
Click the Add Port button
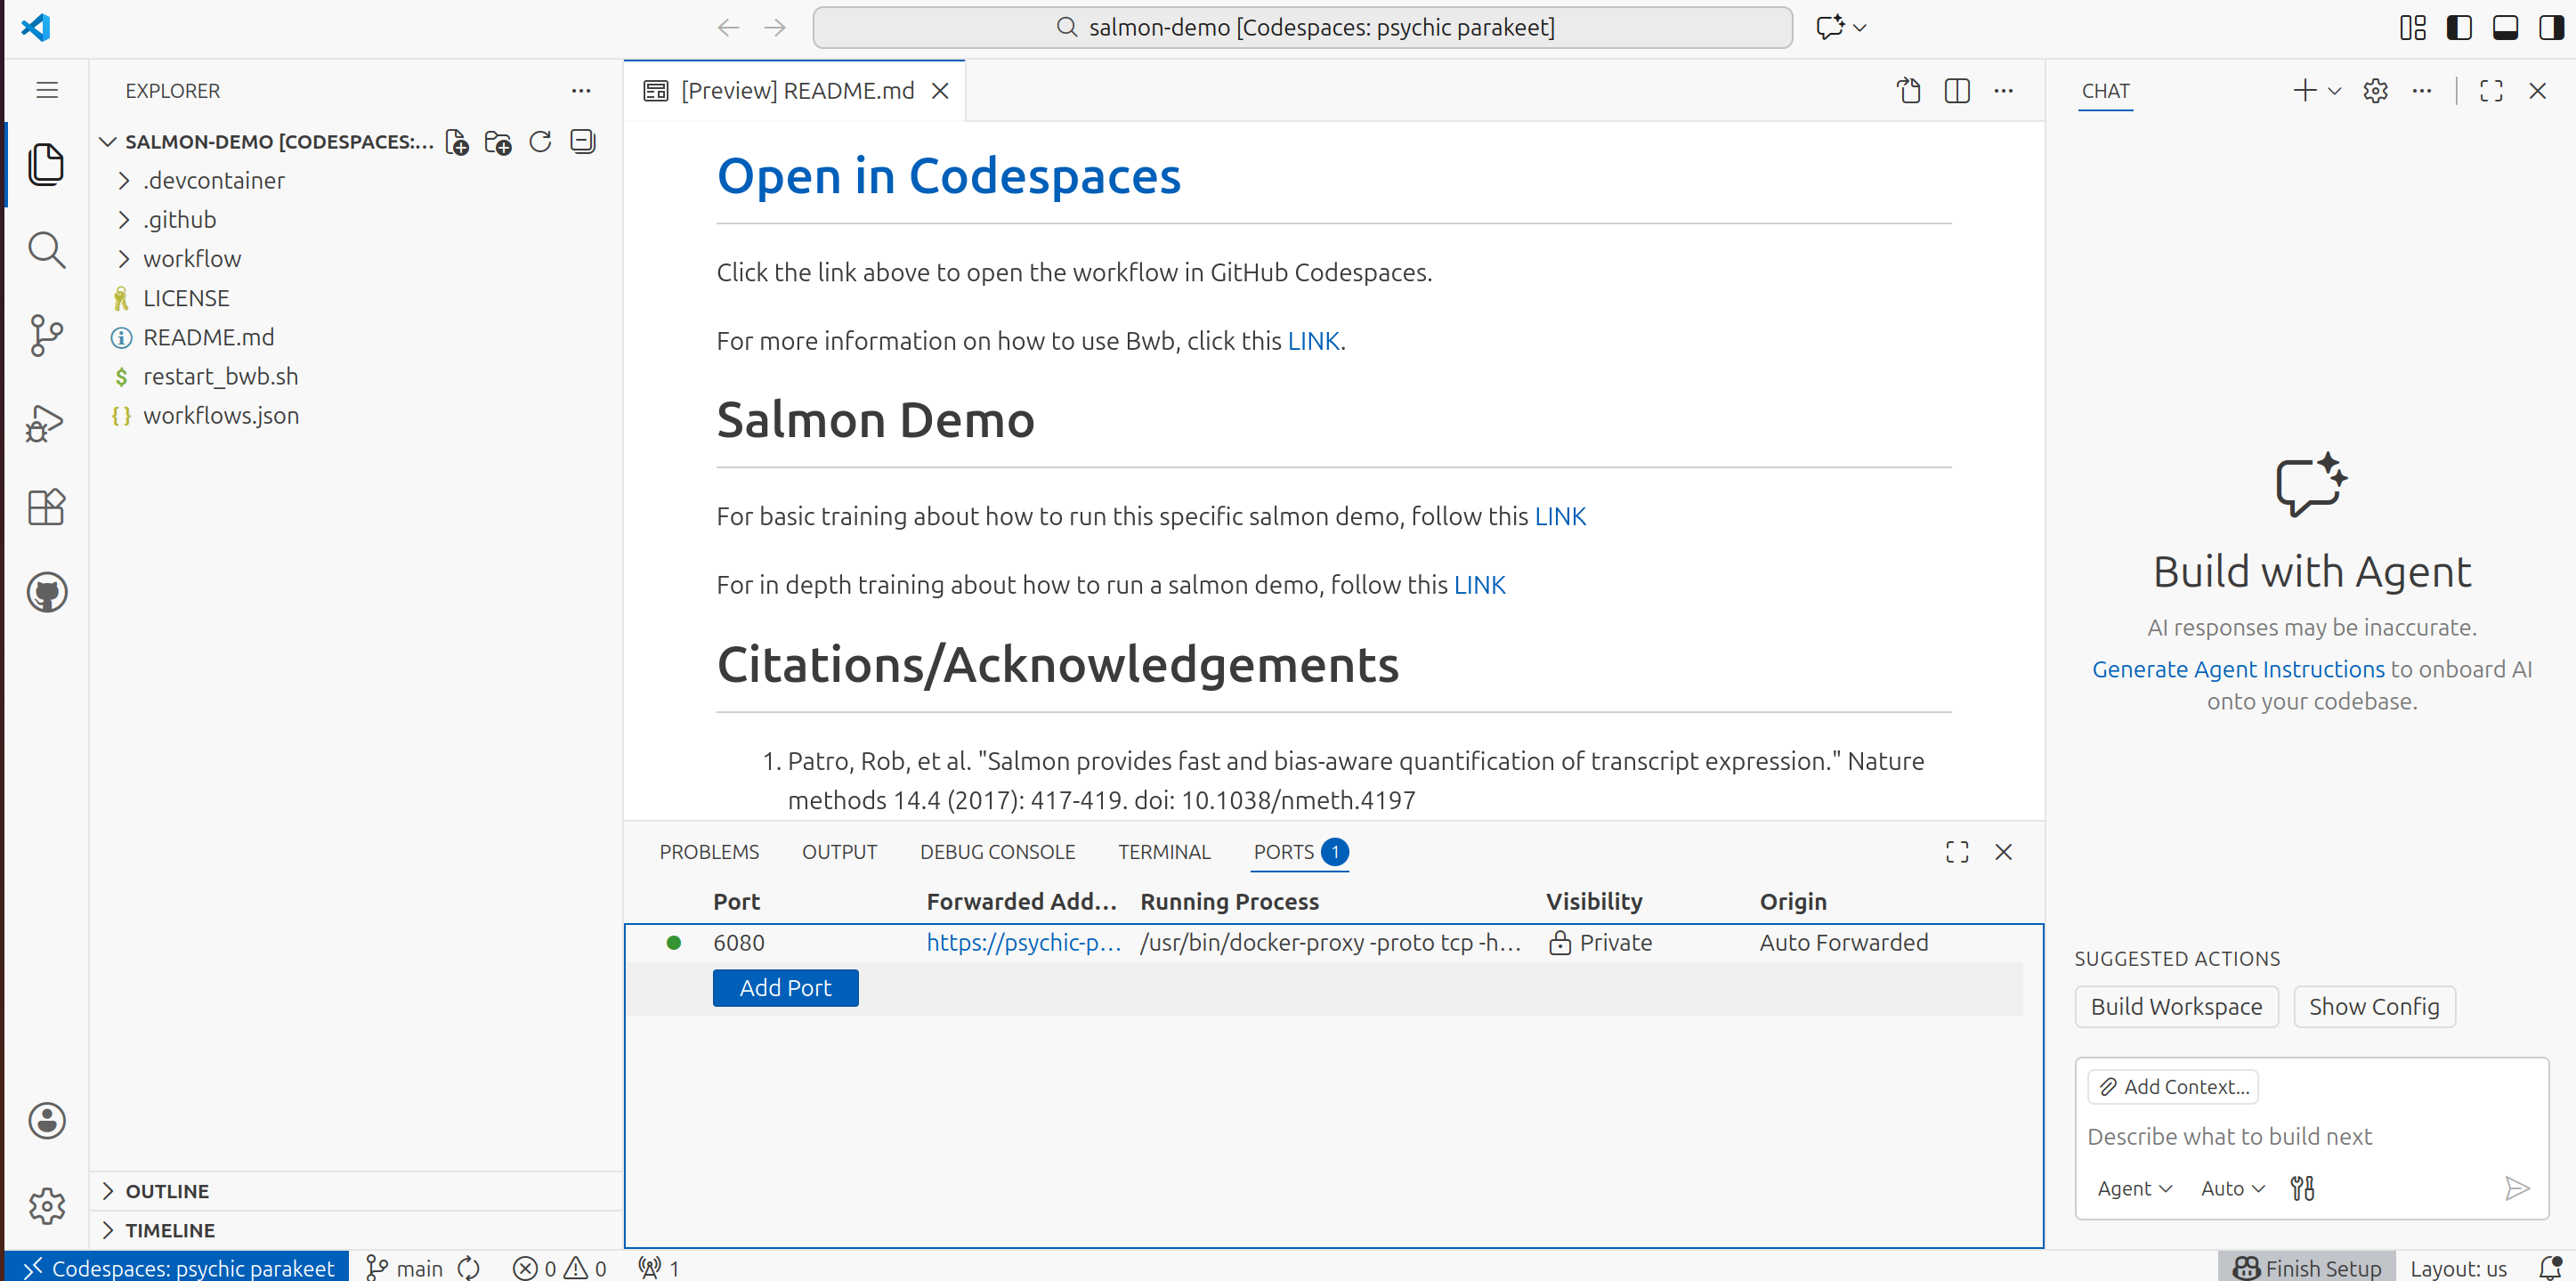tap(785, 987)
